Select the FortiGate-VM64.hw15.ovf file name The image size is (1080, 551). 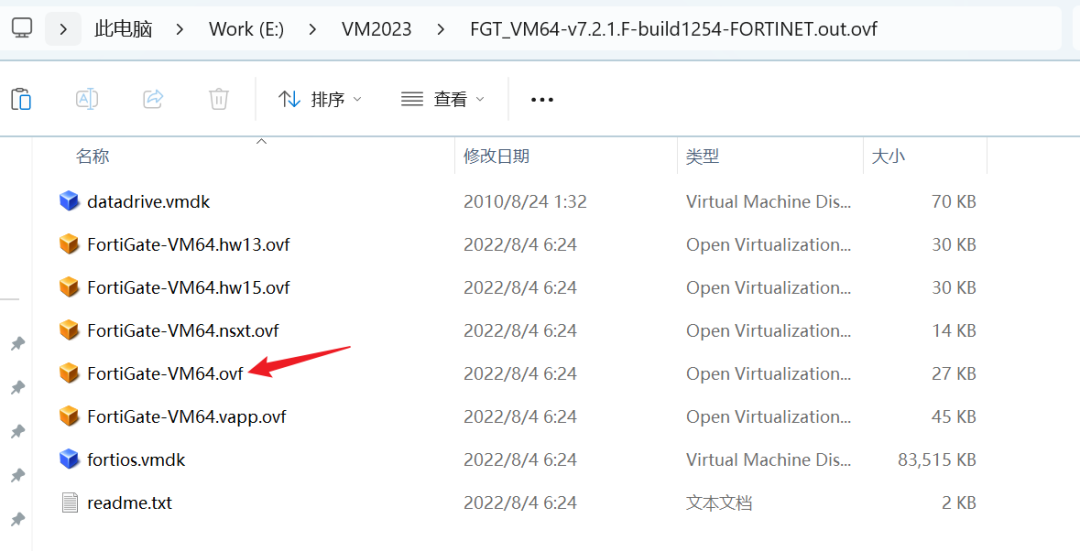coord(189,287)
